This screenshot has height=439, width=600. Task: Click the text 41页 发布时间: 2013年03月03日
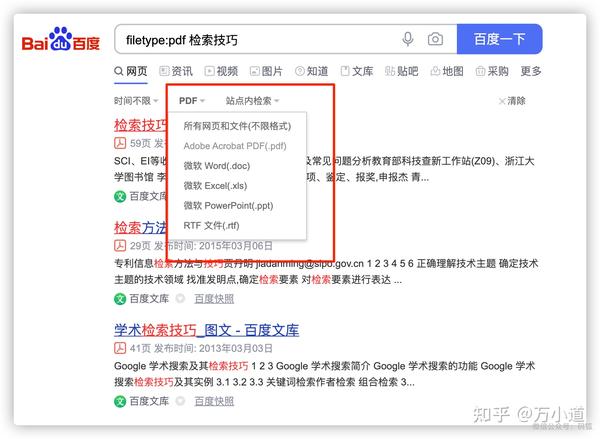pos(201,348)
